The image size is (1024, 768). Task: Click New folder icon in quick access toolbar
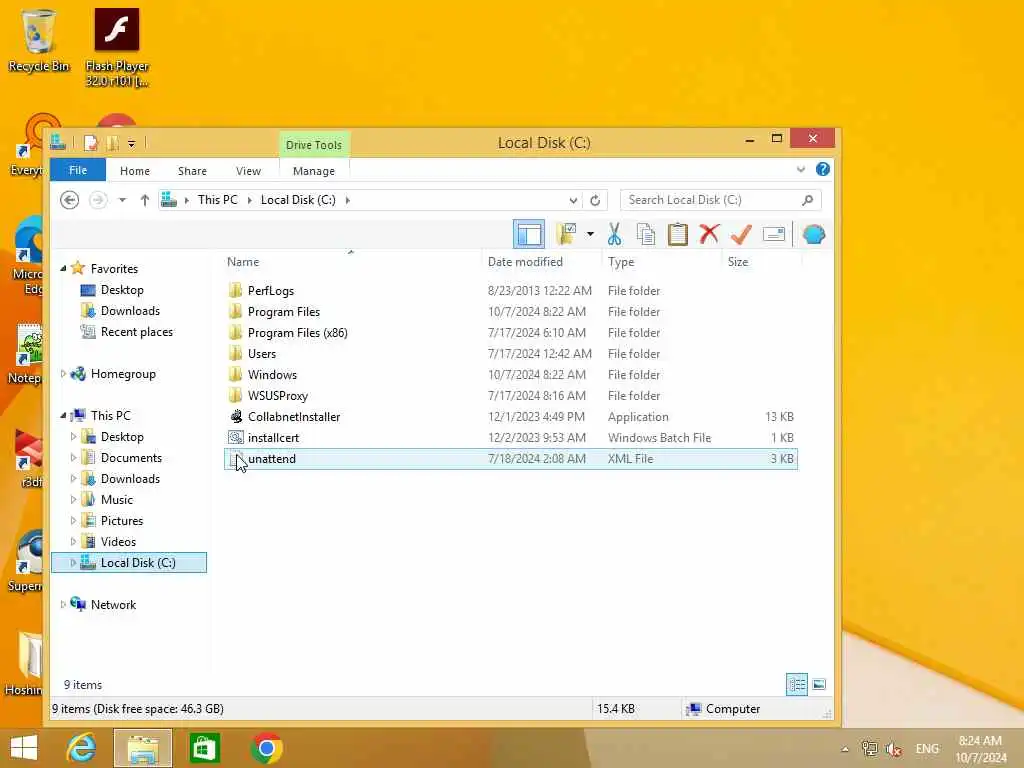(x=112, y=142)
